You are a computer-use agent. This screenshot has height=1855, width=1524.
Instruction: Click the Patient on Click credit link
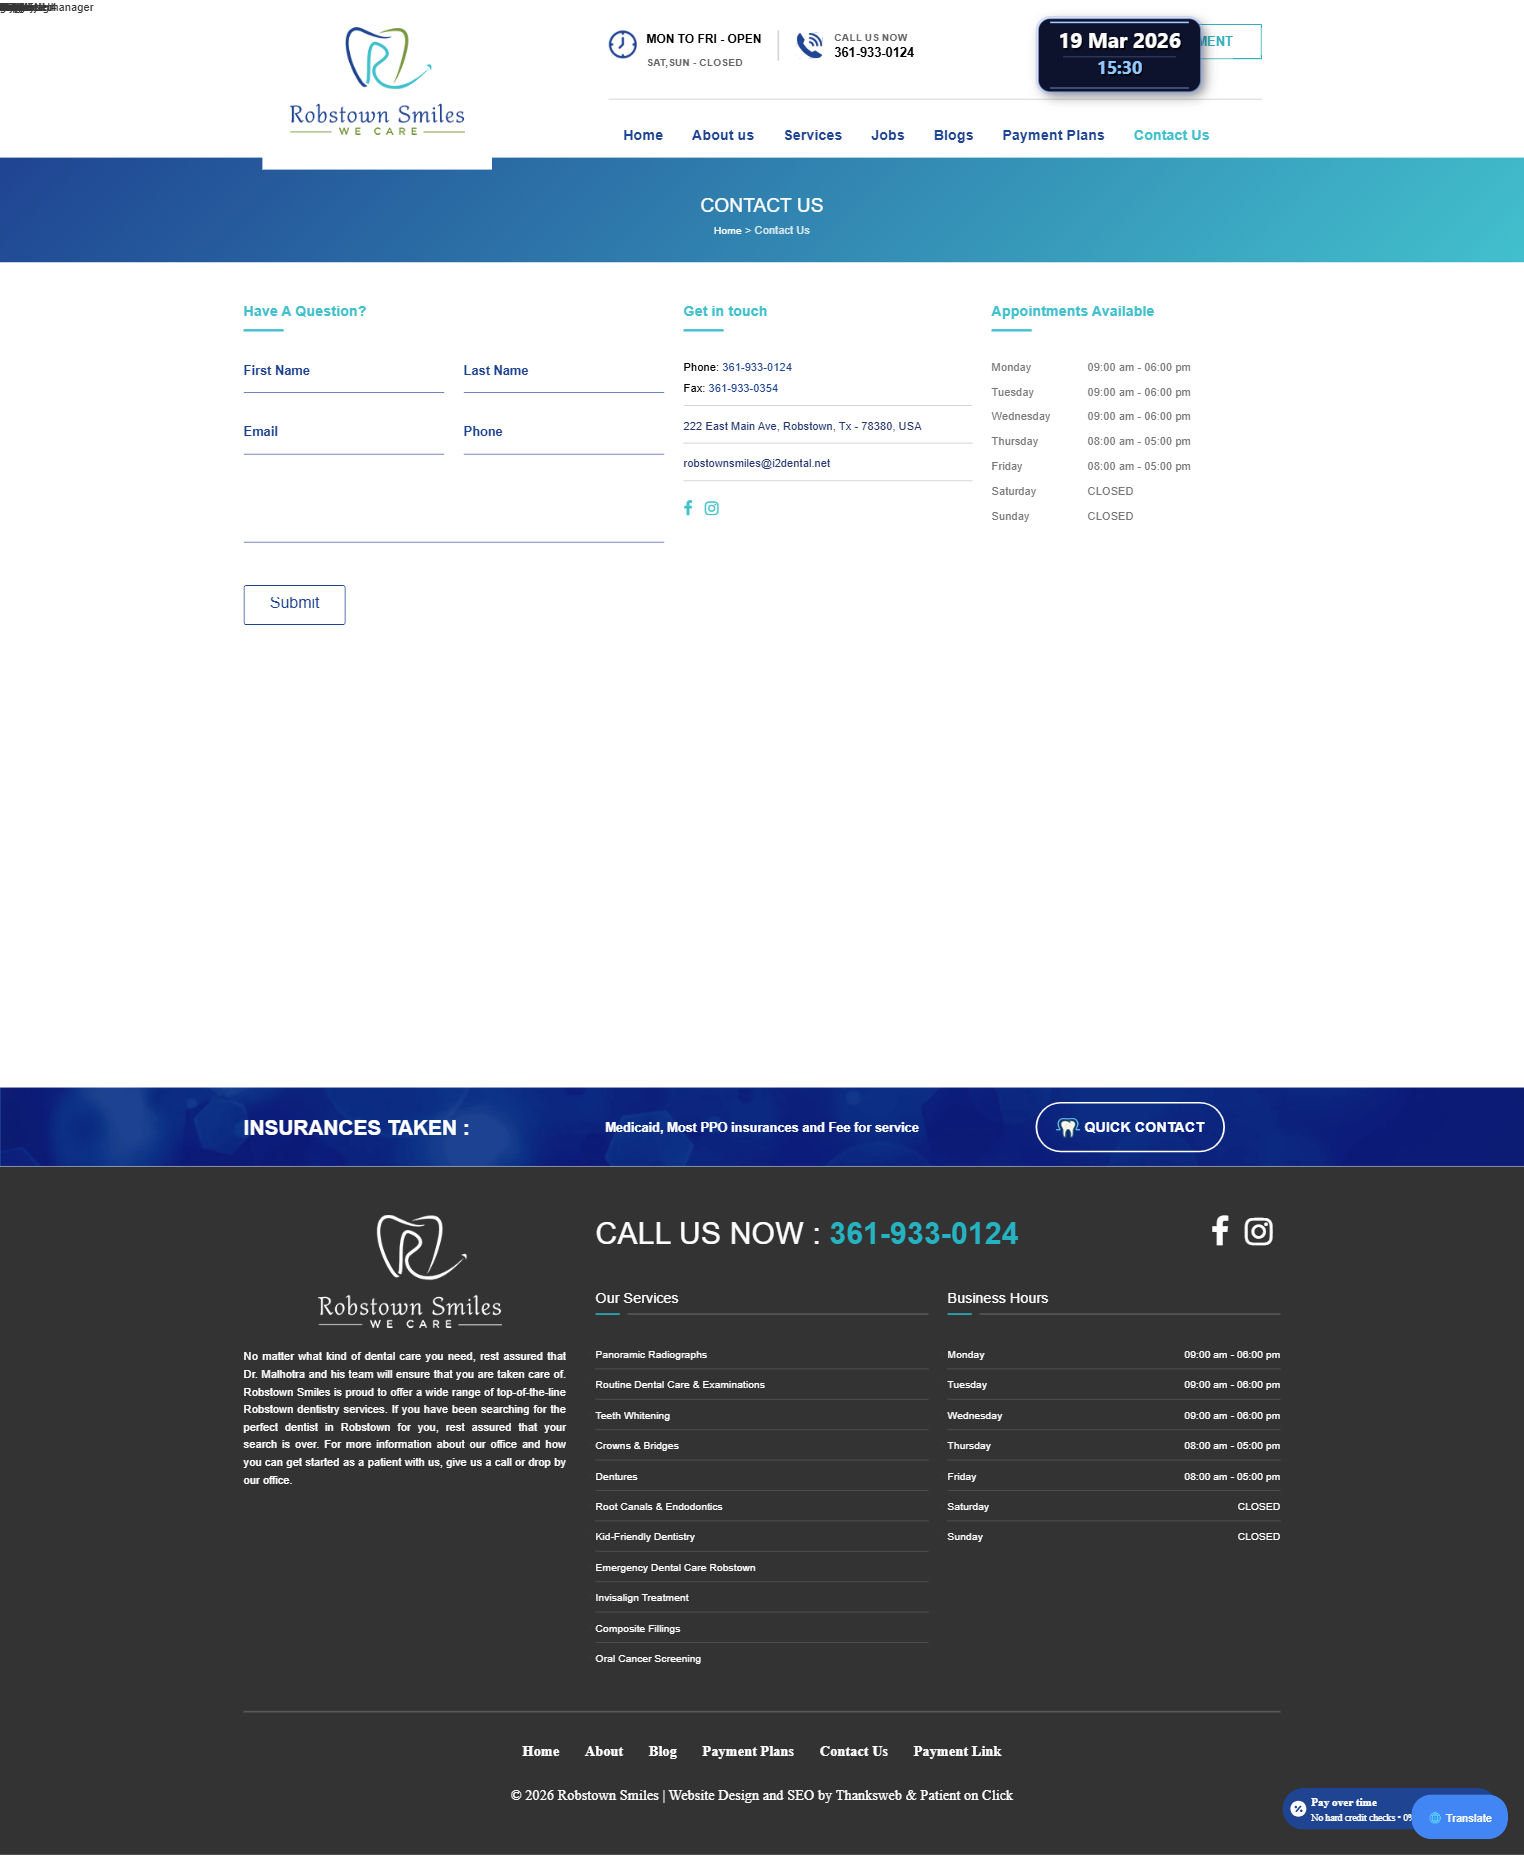point(967,1795)
